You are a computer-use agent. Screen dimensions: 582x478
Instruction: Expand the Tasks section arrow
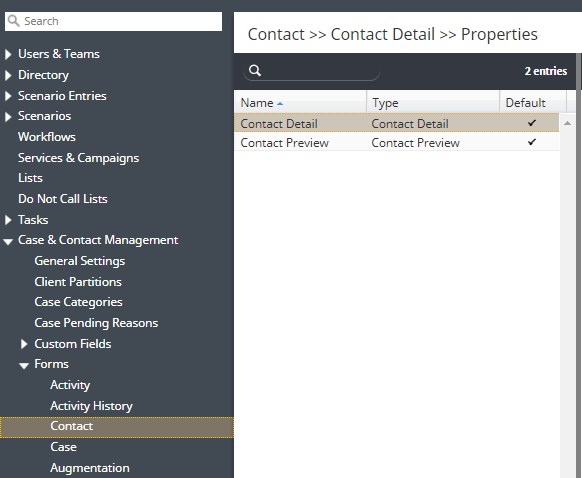click(8, 220)
